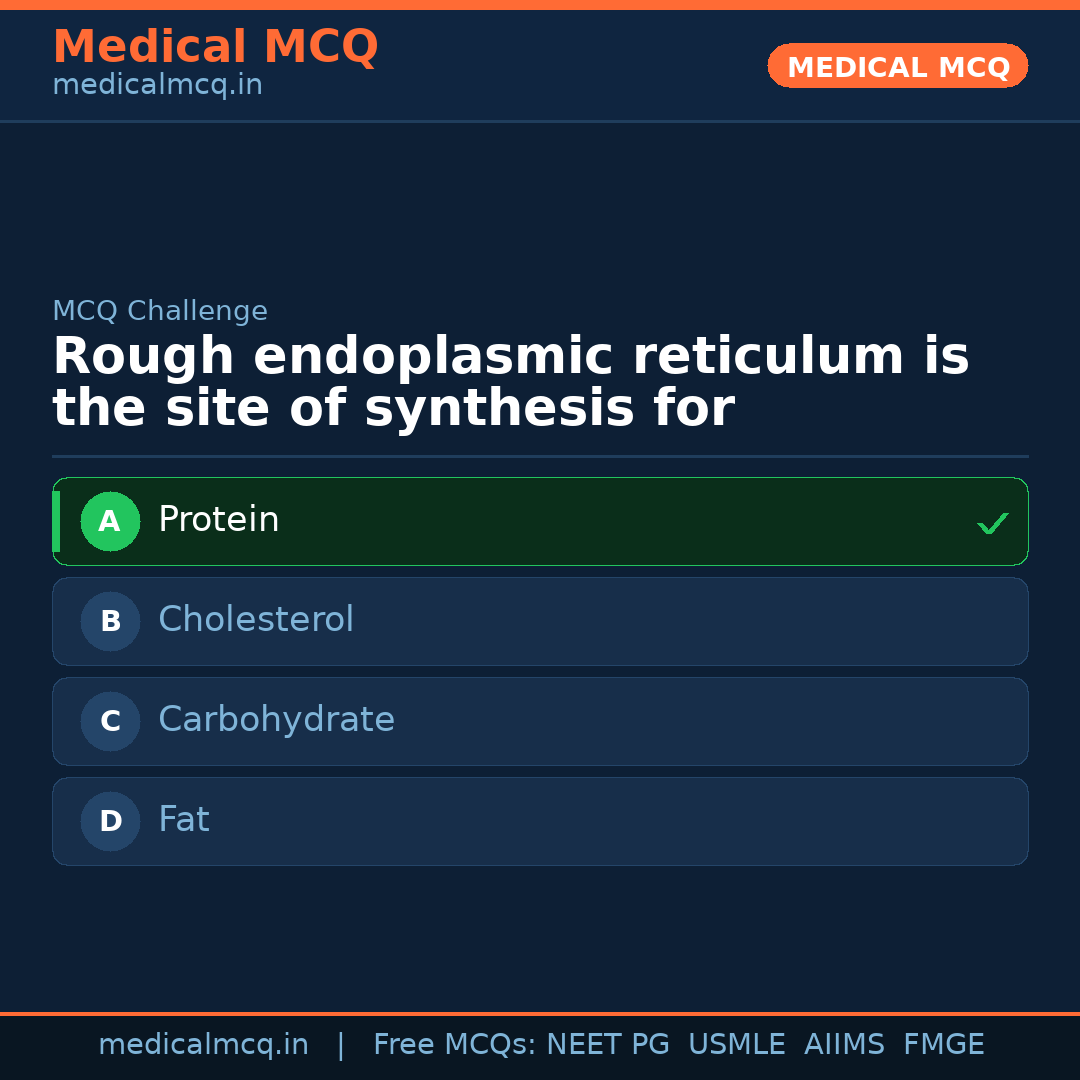Click the MCQ Challenge label

click(x=160, y=311)
